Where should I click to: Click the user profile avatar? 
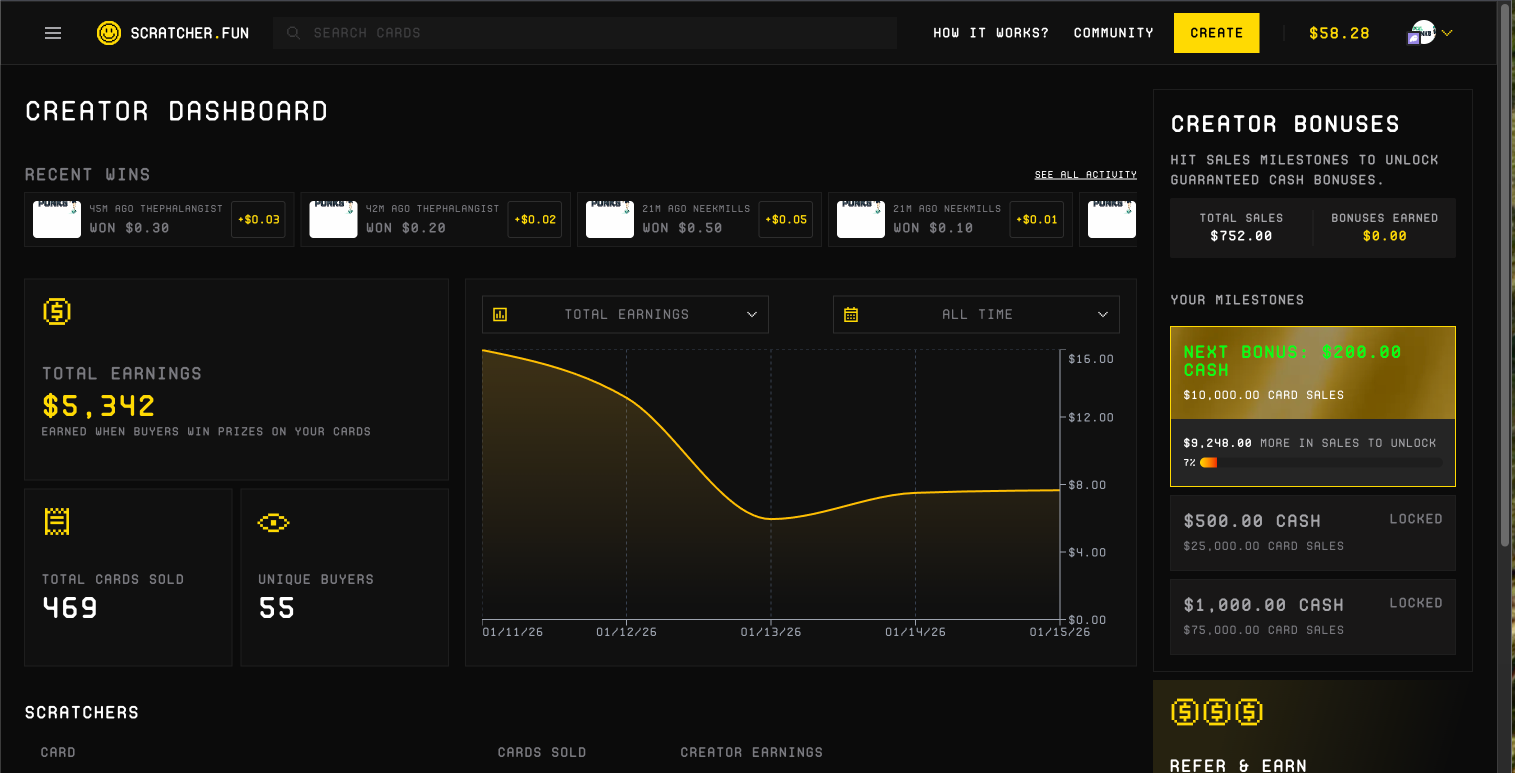click(1422, 33)
